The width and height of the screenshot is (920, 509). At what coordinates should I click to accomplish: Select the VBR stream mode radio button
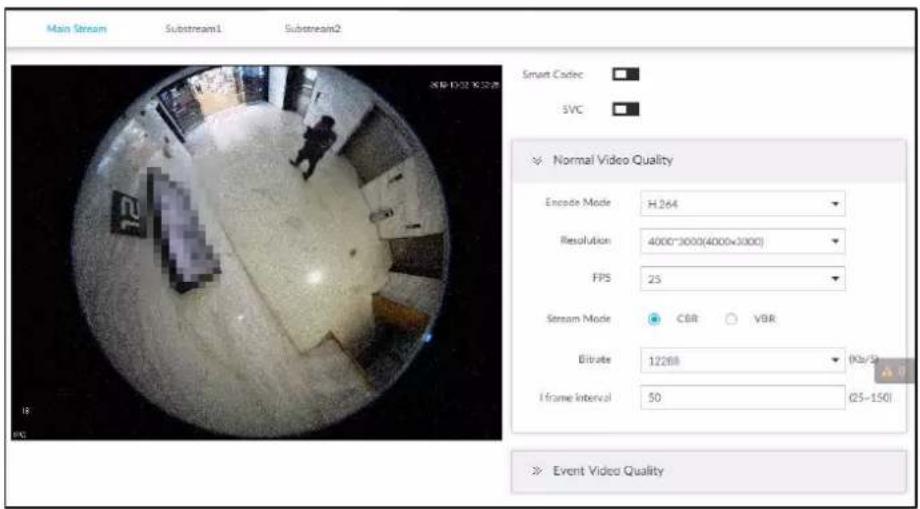(x=731, y=319)
